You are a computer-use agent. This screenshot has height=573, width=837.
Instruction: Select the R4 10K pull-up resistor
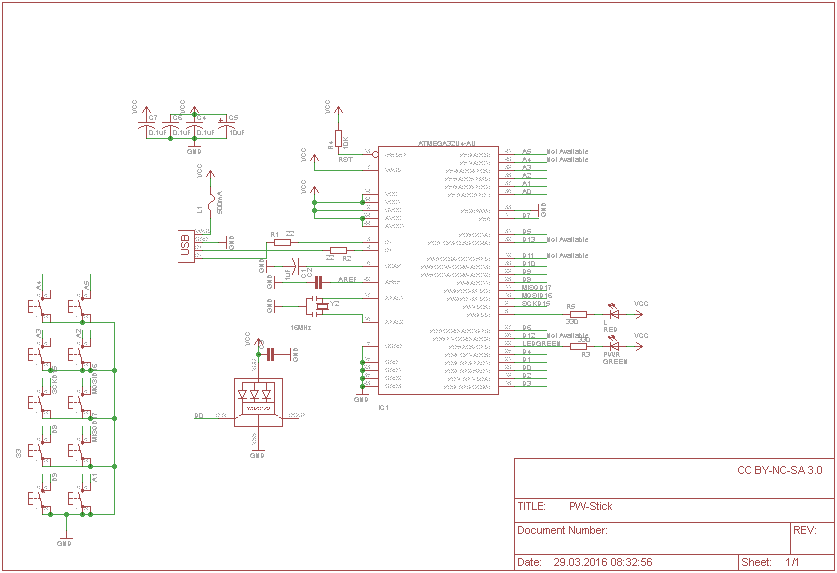click(x=338, y=138)
